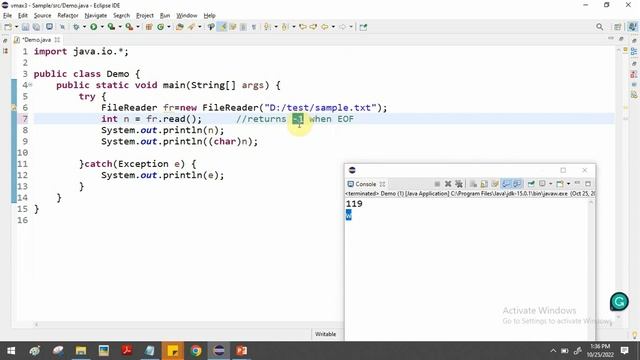Click the New Java Package icon
Image resolution: width=640 pixels, height=360 pixels.
click(x=149, y=27)
